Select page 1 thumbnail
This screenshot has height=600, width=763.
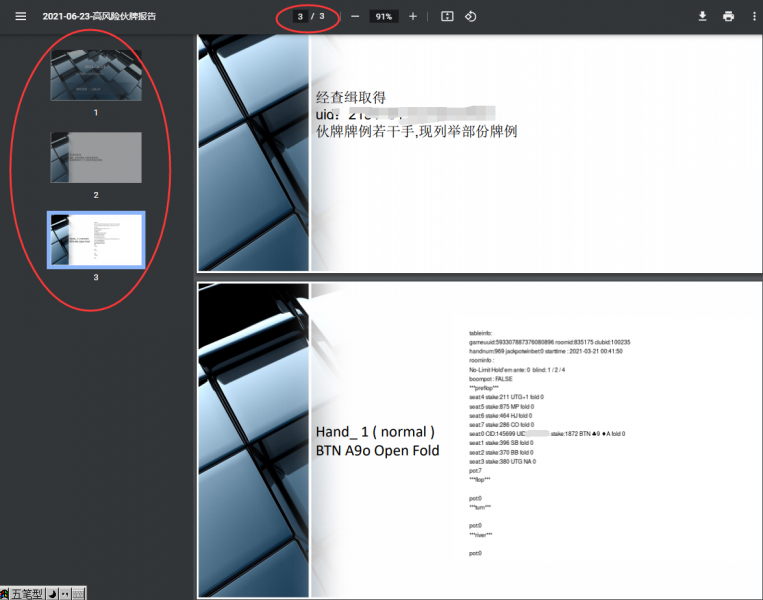[96, 75]
